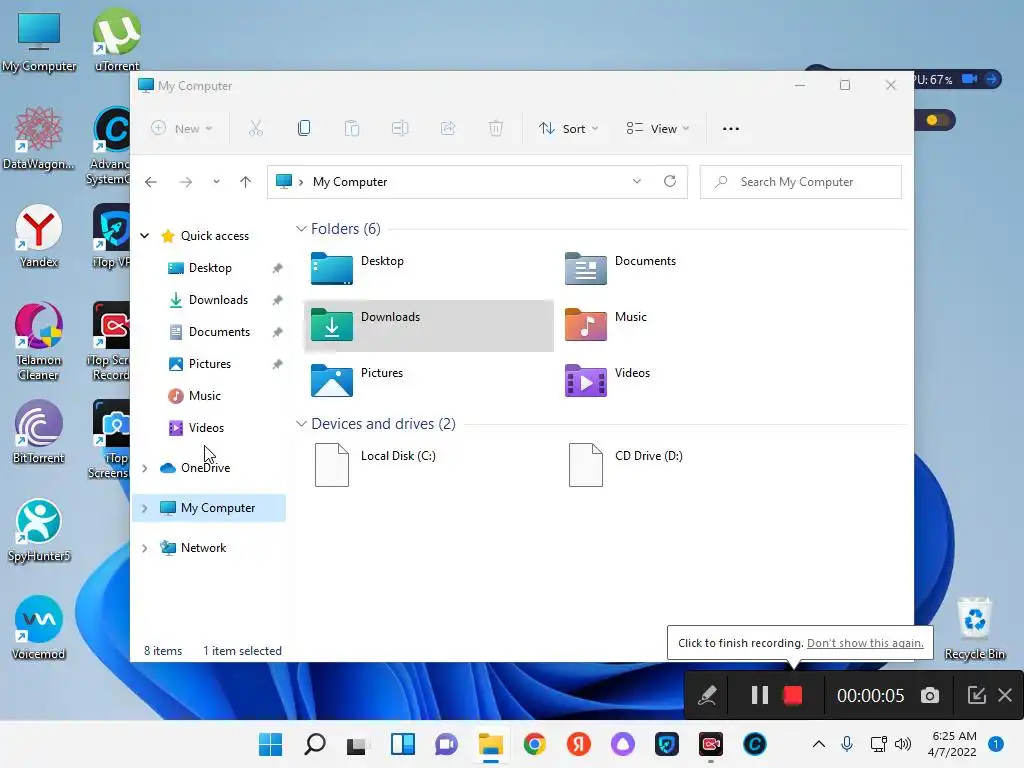Close the recorder control bar
Viewport: 1024px width, 768px height.
click(1005, 695)
